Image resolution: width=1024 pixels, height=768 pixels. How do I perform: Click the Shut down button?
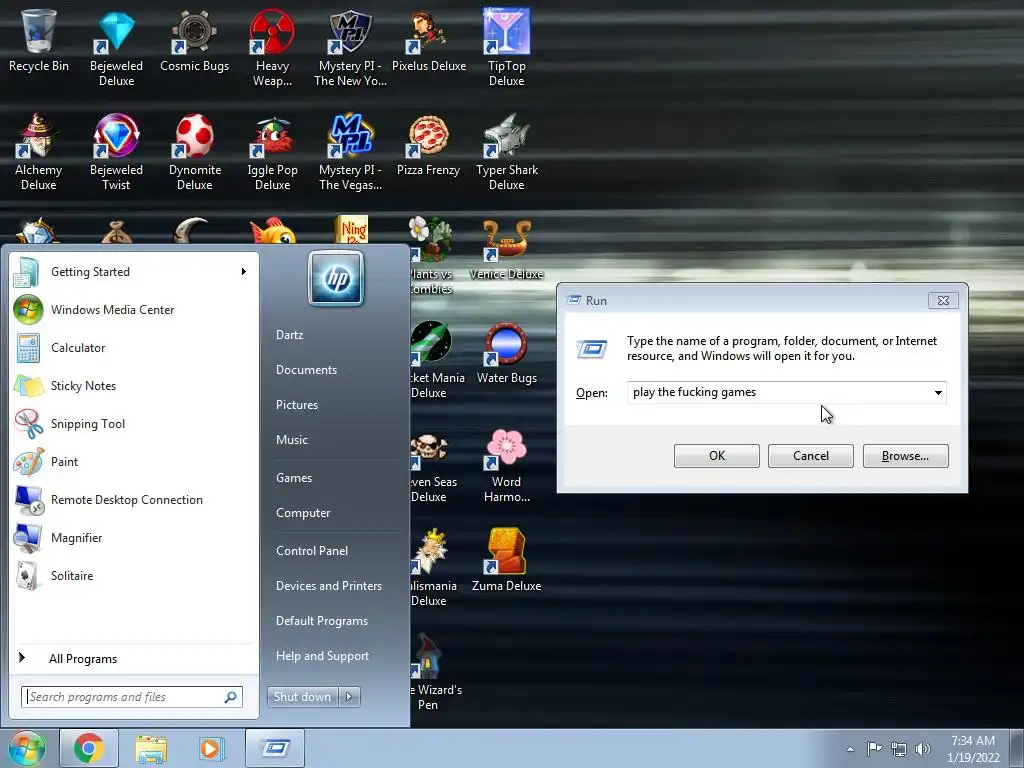[x=302, y=697]
